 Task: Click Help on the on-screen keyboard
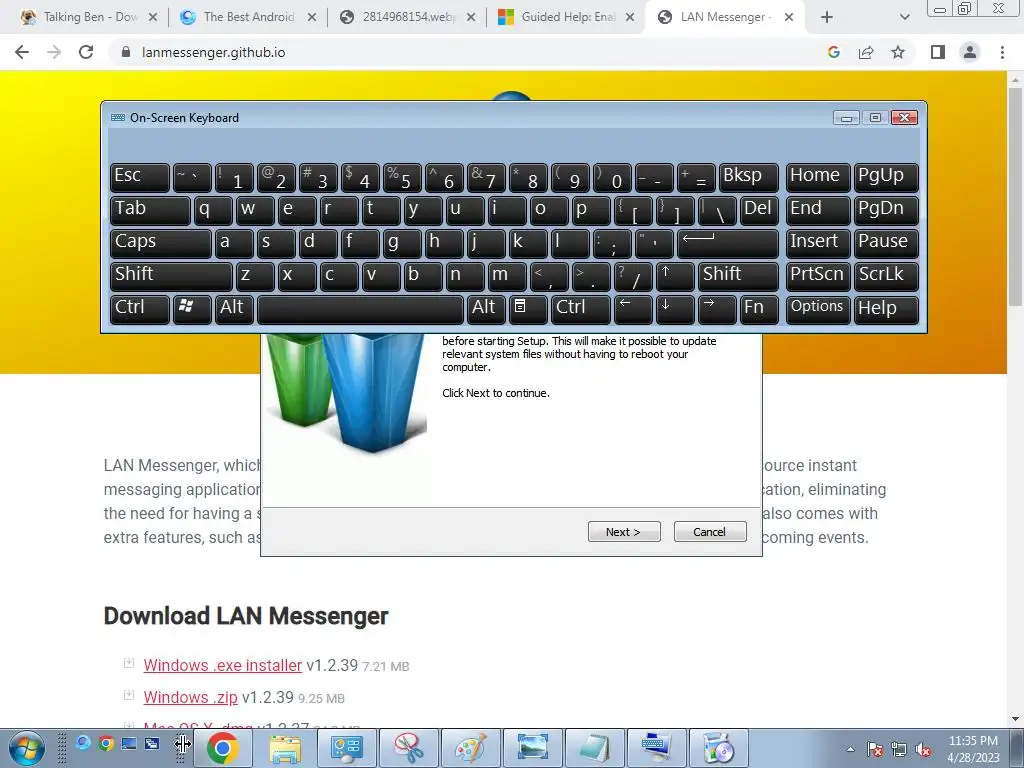[886, 308]
